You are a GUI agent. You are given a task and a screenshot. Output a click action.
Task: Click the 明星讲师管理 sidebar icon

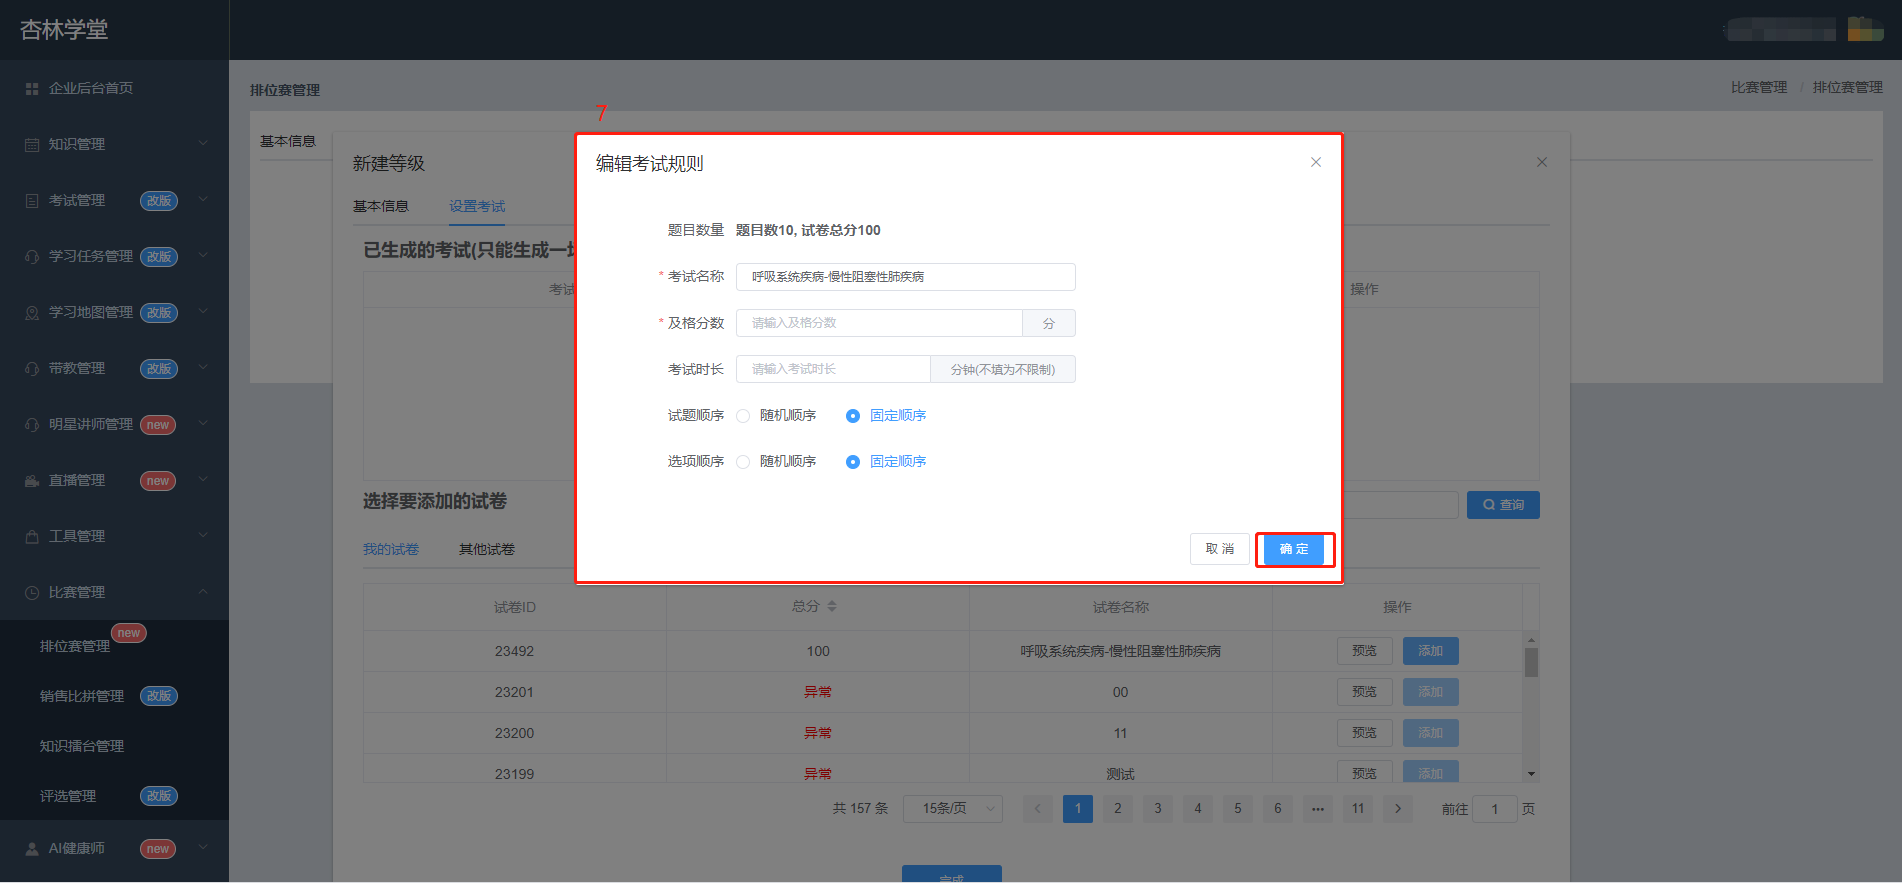(x=32, y=425)
